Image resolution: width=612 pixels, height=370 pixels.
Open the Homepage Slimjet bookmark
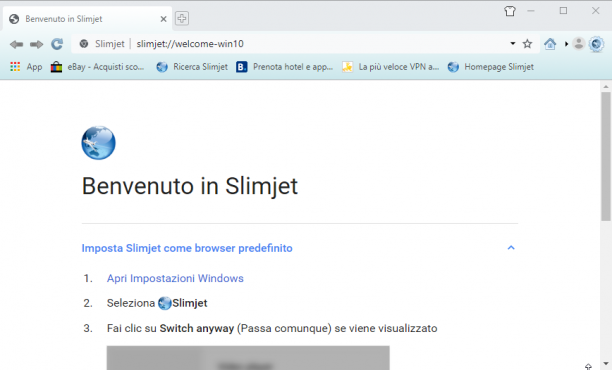click(491, 67)
